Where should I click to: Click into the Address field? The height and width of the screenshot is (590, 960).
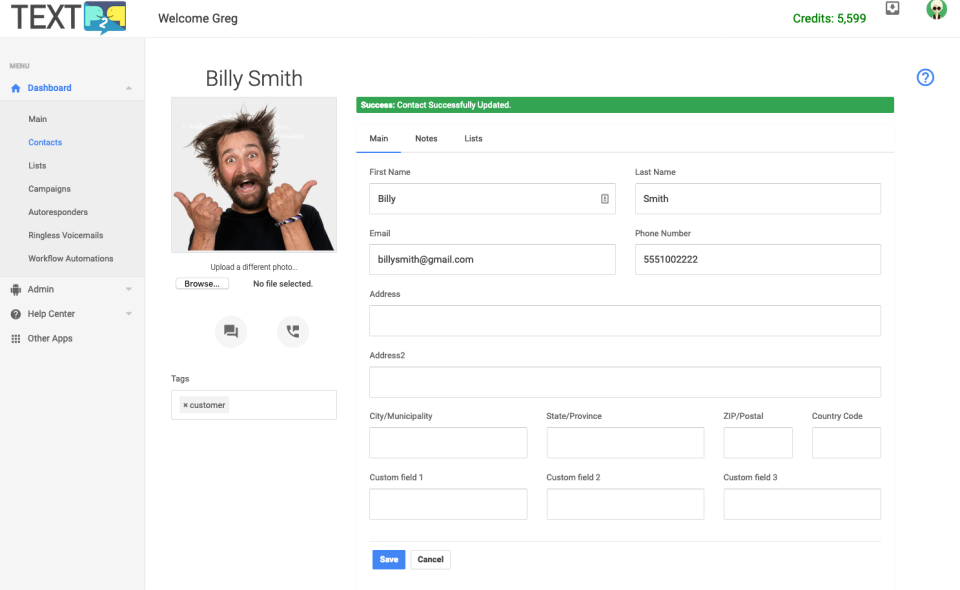coord(624,321)
